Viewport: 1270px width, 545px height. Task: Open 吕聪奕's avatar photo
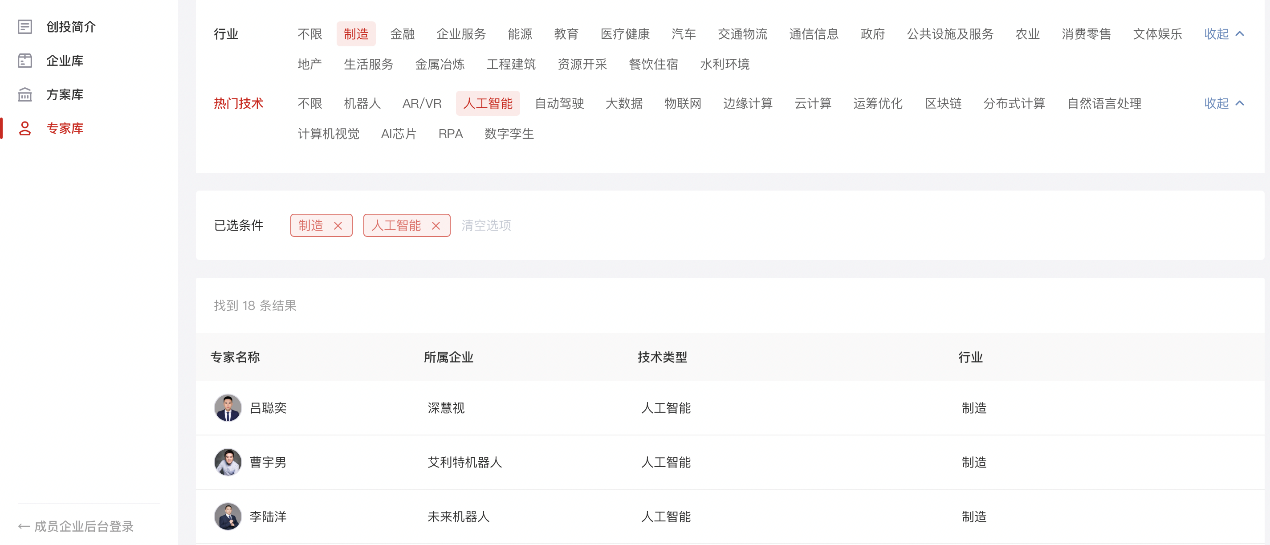tap(228, 408)
